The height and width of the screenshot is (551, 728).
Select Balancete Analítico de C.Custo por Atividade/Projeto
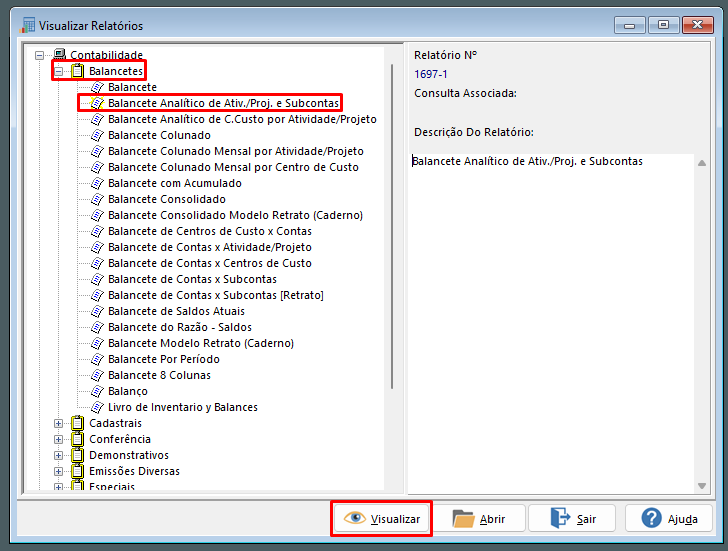(x=242, y=119)
